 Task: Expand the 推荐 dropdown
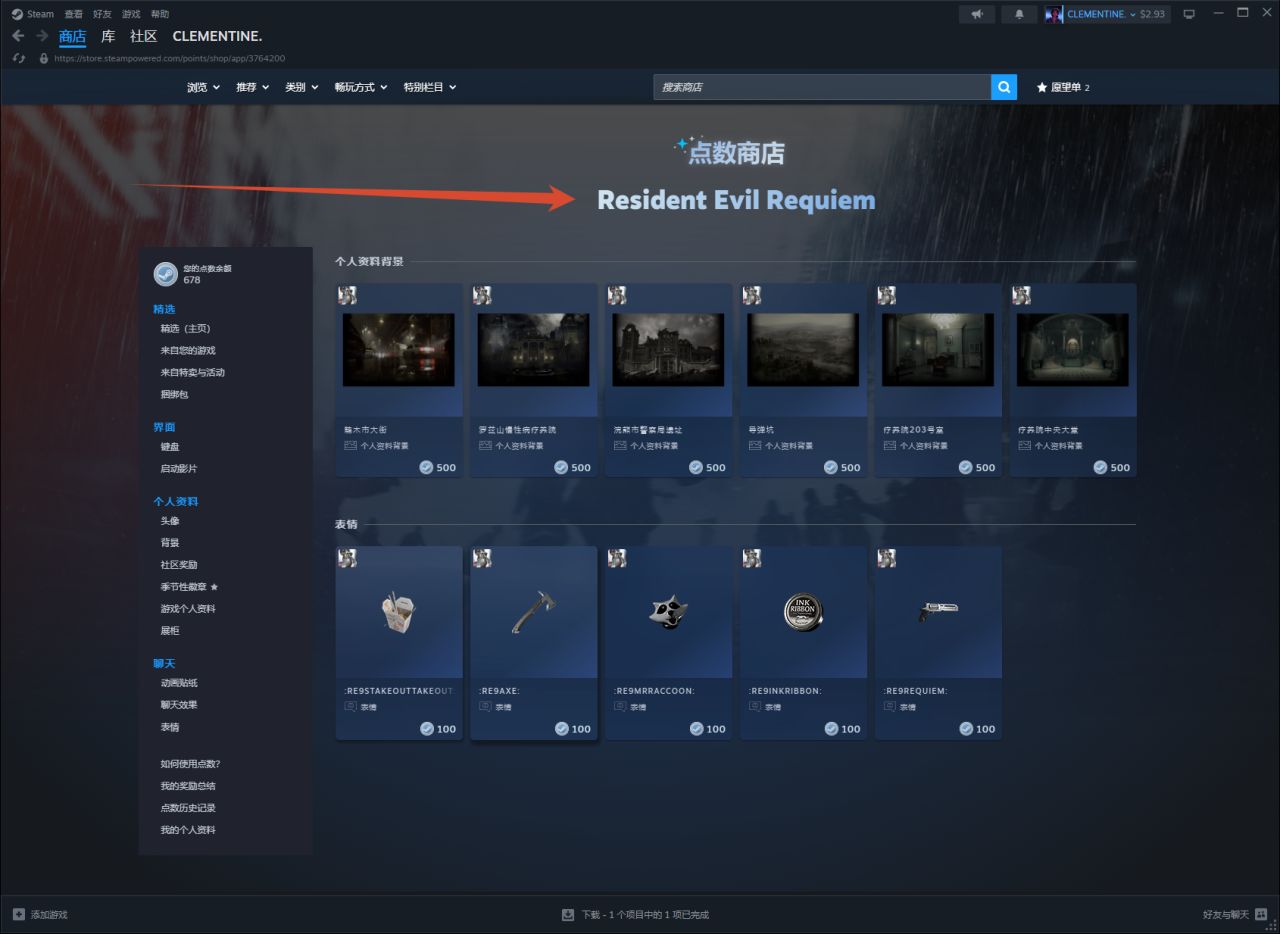click(x=252, y=87)
